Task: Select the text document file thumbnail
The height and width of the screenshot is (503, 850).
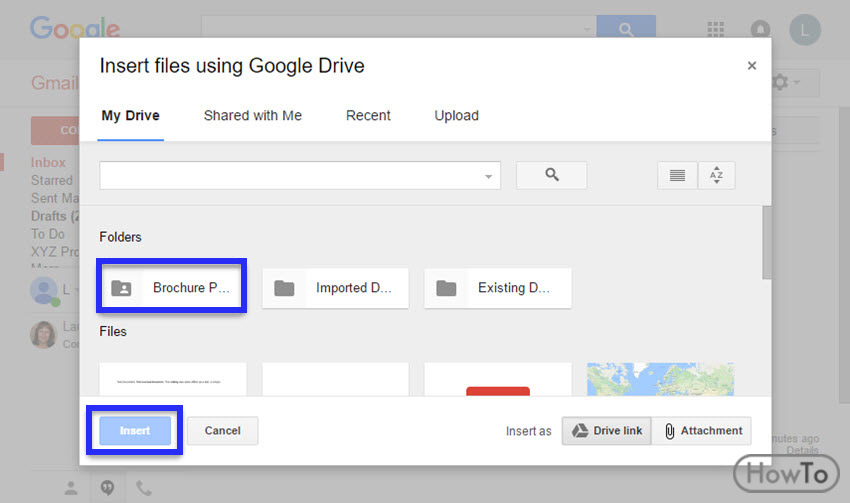Action: tap(173, 379)
